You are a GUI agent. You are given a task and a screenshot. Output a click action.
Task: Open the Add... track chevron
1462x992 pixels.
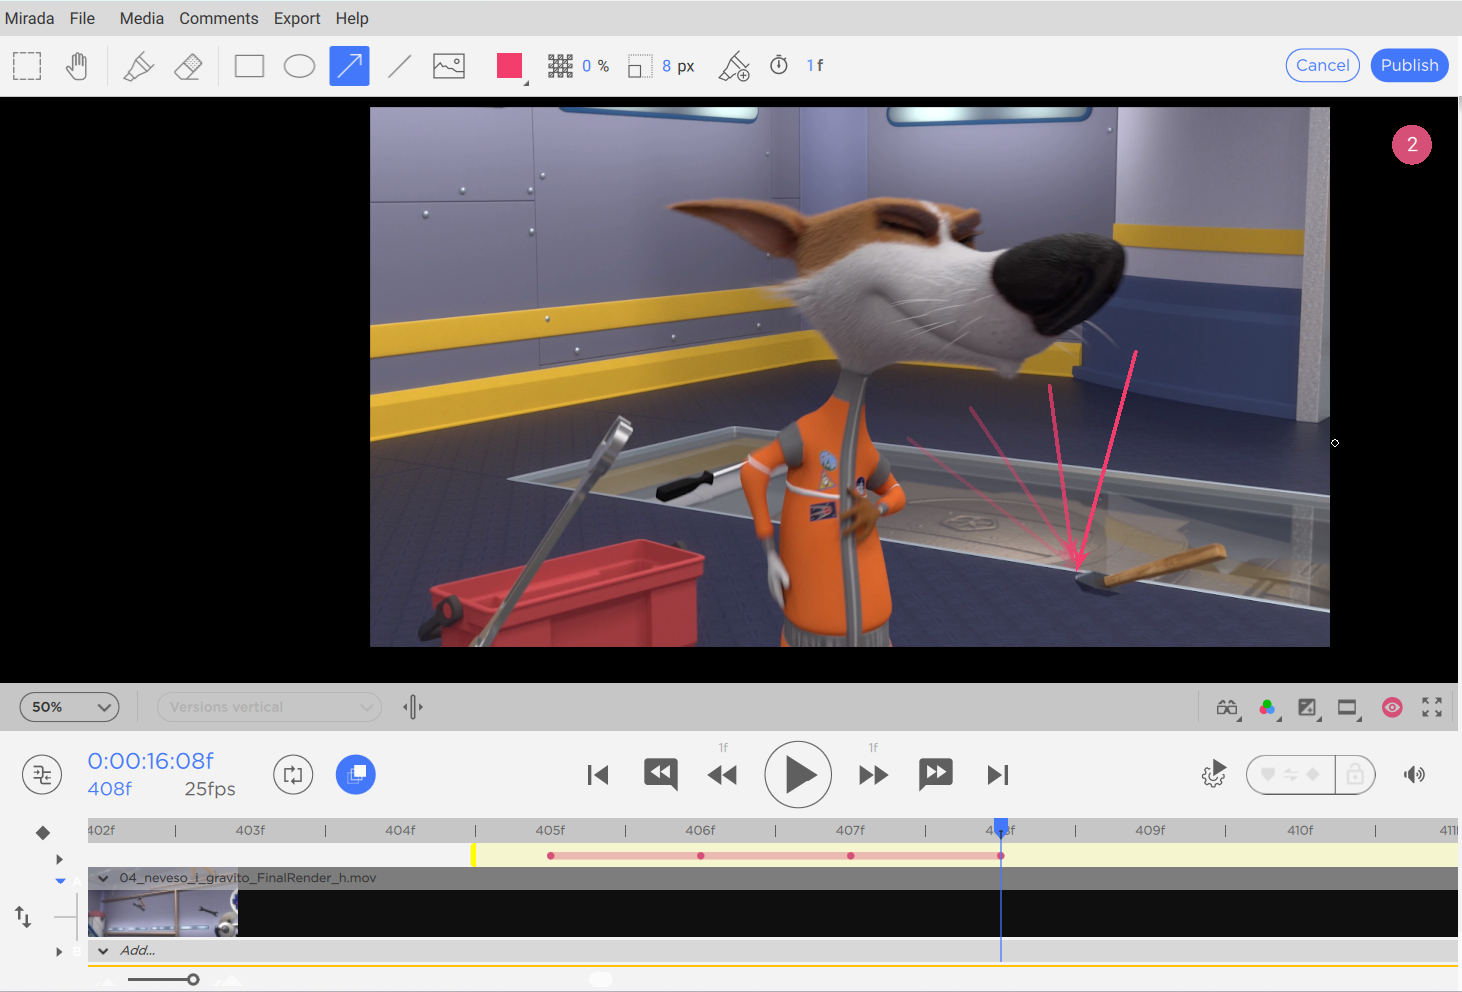click(103, 951)
